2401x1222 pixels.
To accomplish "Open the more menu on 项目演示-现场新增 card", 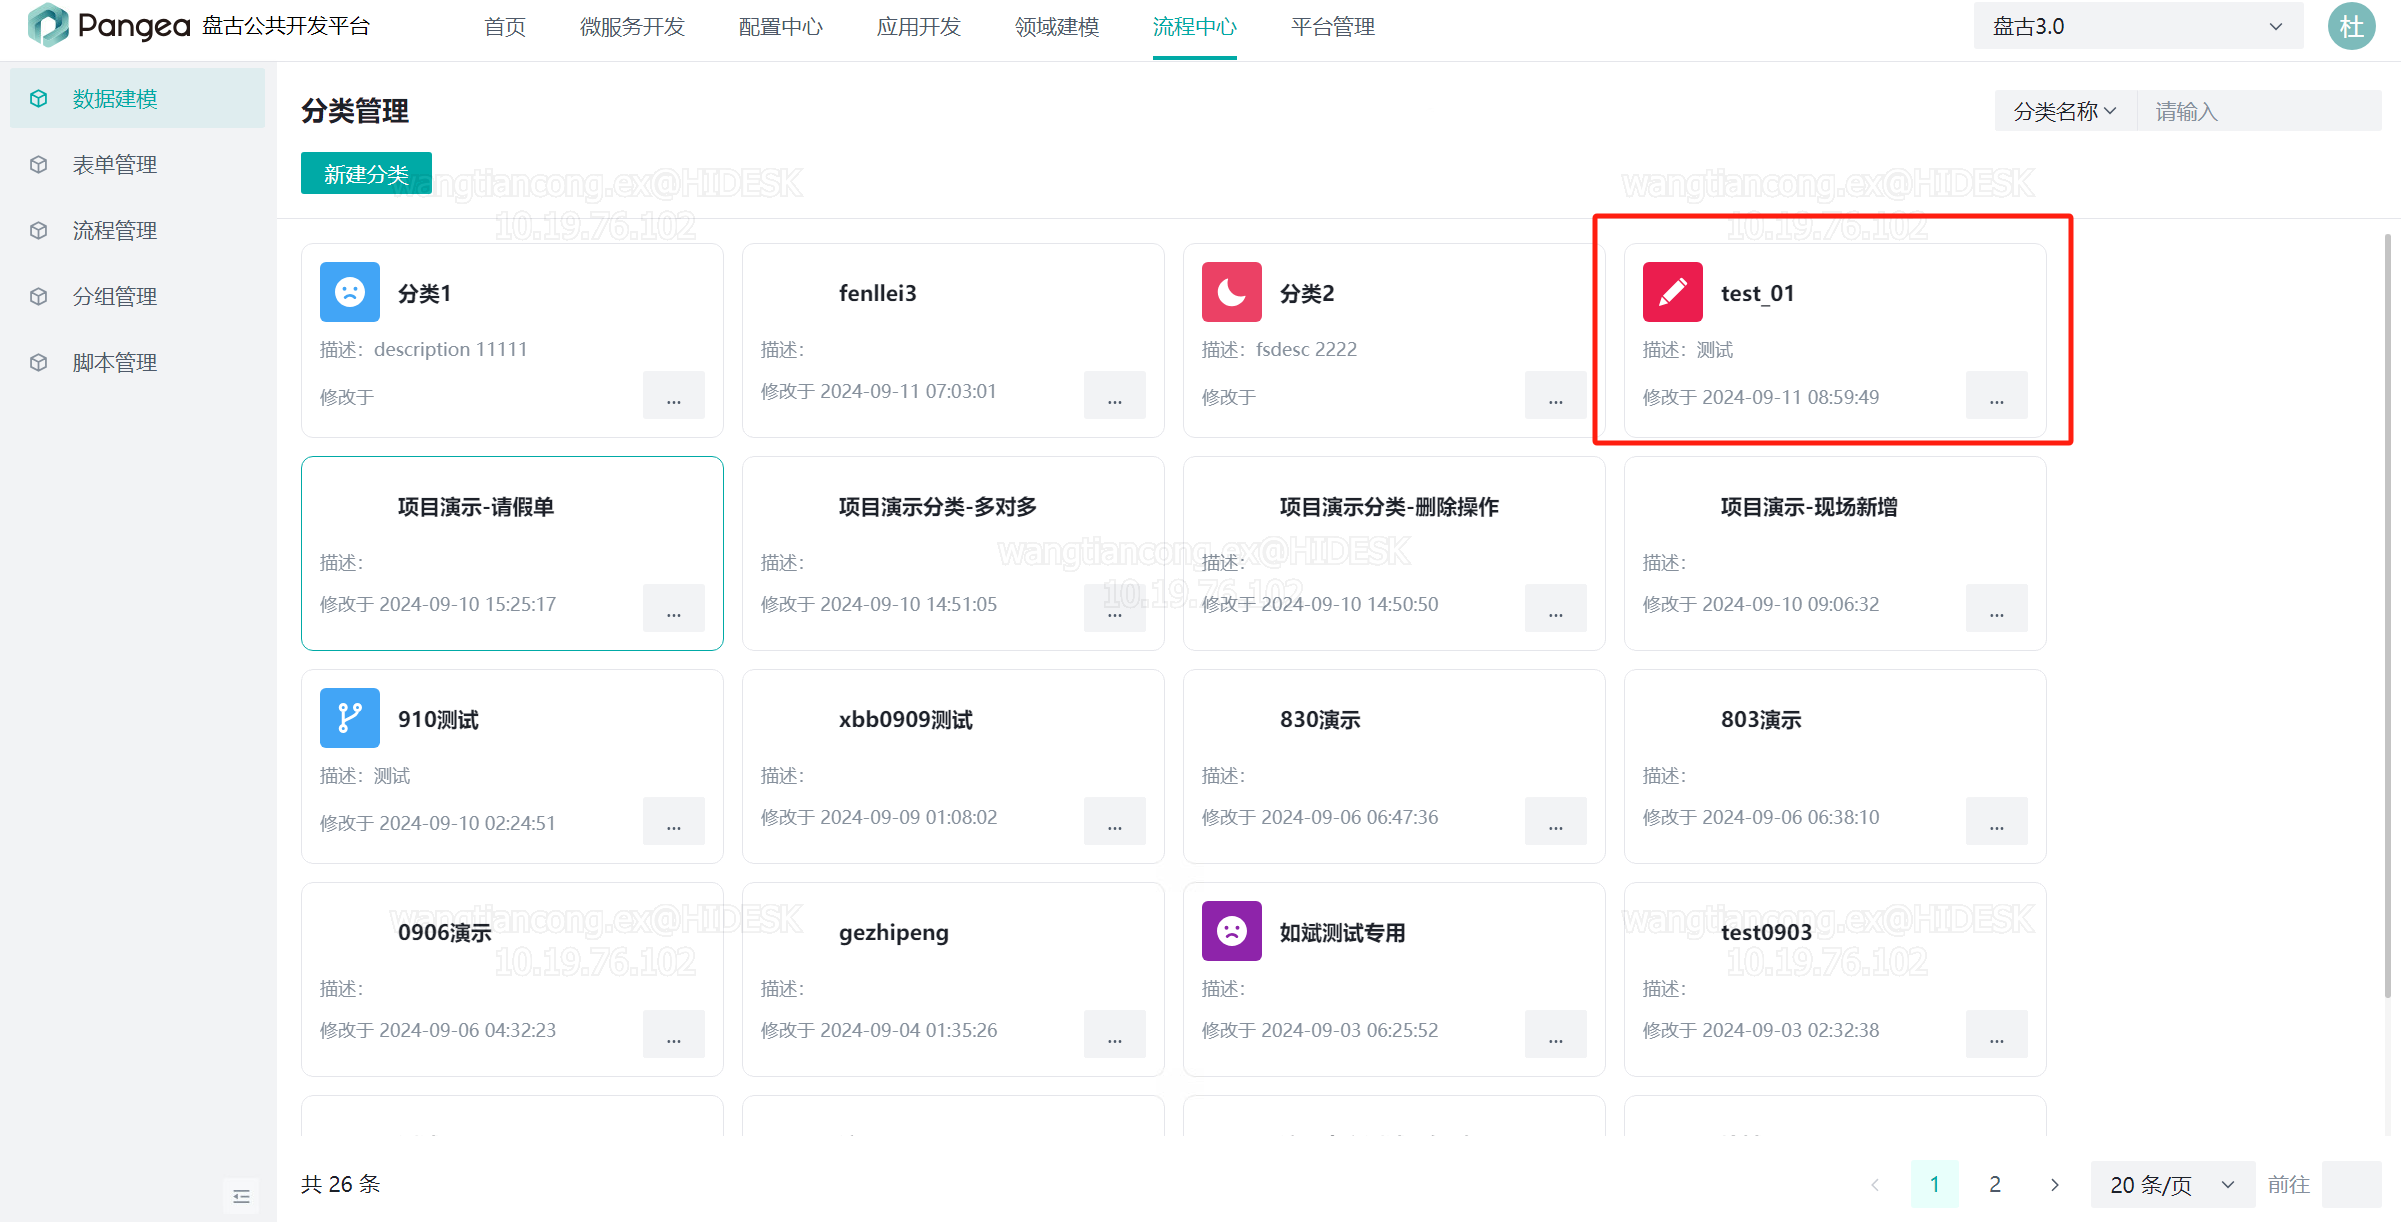I will coord(1997,608).
